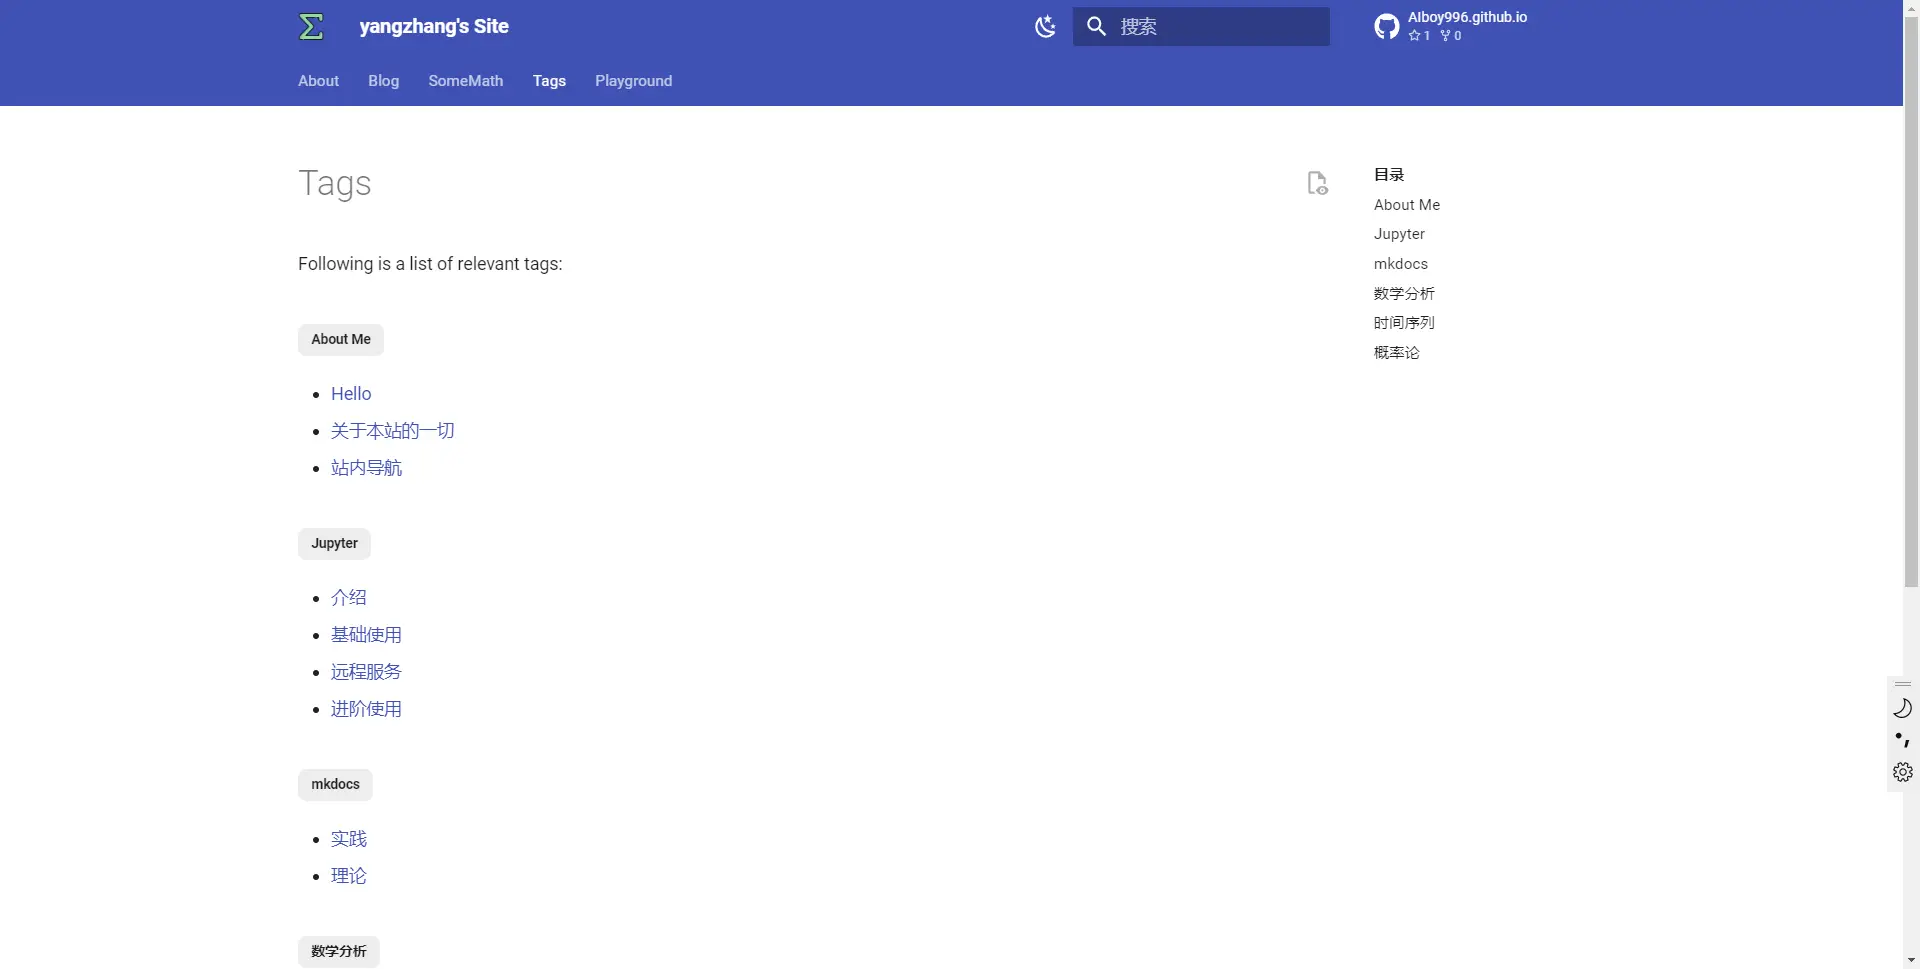Go to the Playground tab
1920x969 pixels.
pos(633,81)
